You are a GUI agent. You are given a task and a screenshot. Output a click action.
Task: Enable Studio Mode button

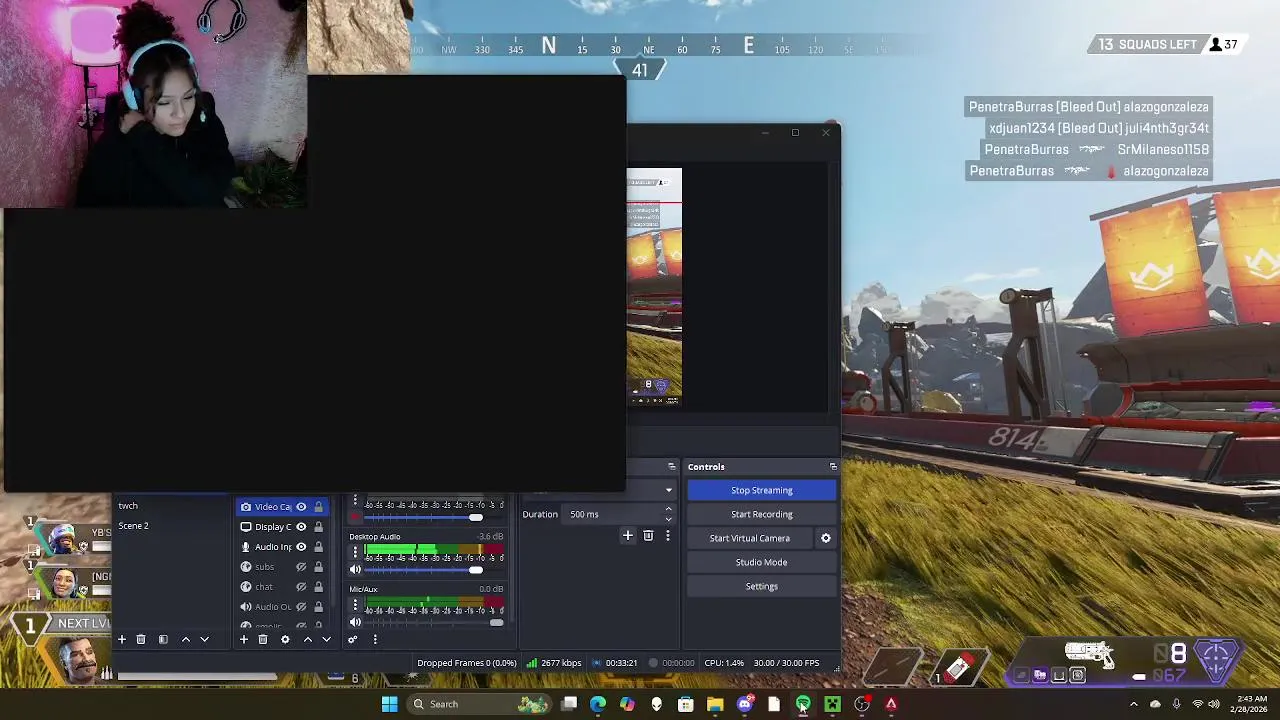pos(762,562)
